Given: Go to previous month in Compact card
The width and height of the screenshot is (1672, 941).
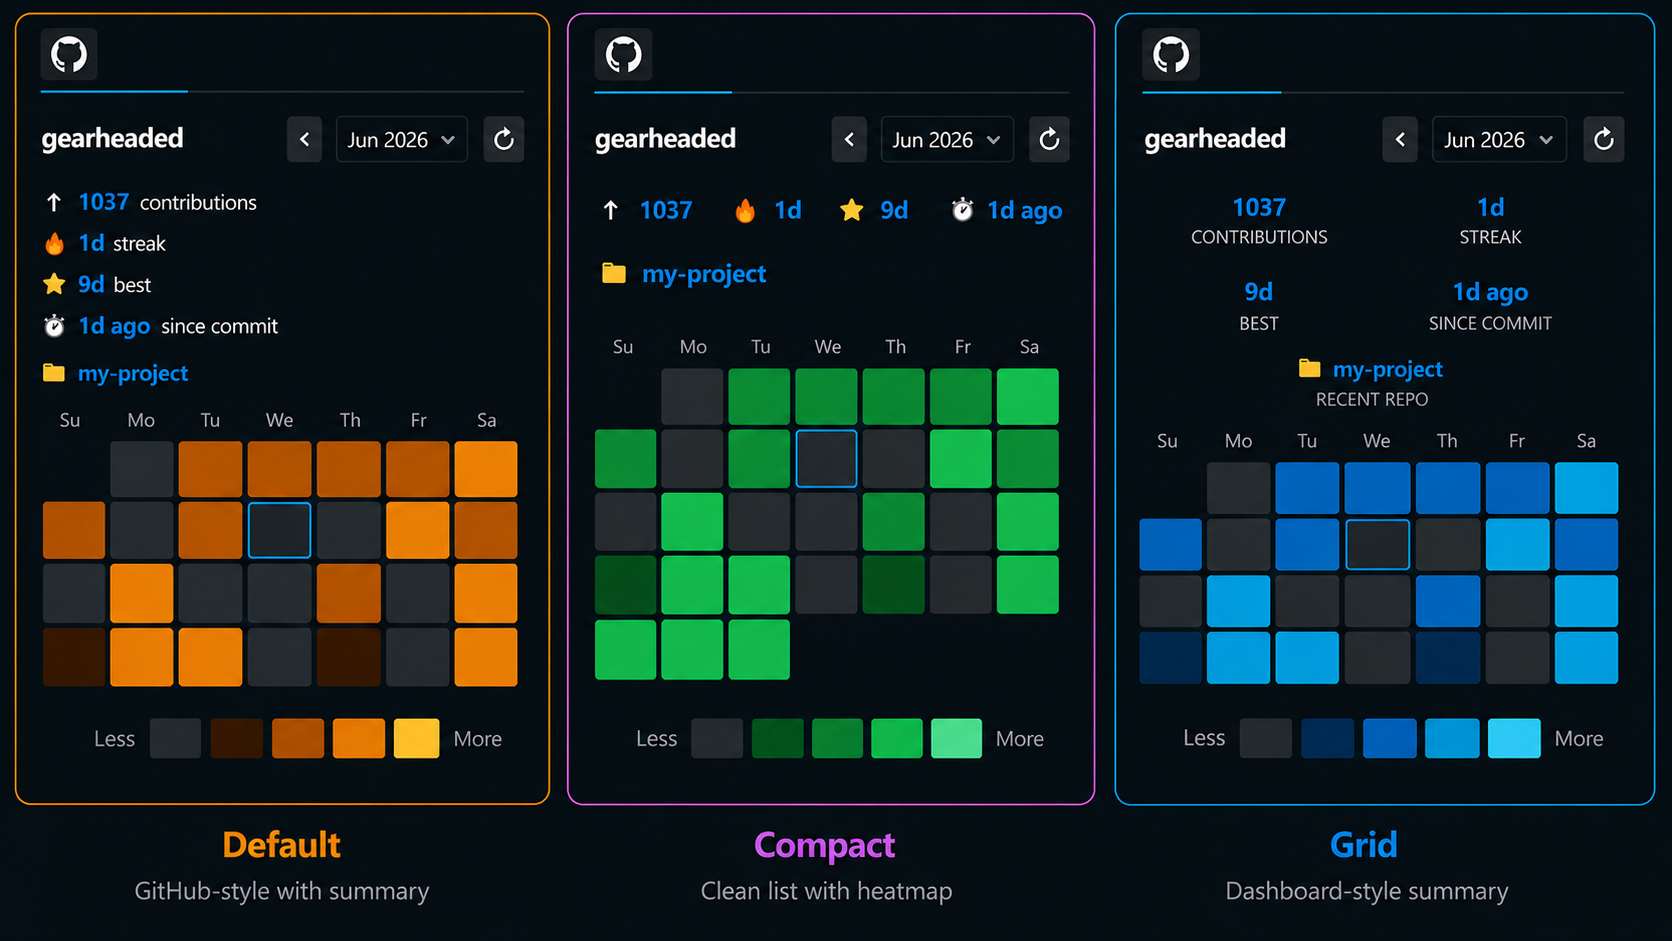Looking at the screenshot, I should [x=849, y=139].
